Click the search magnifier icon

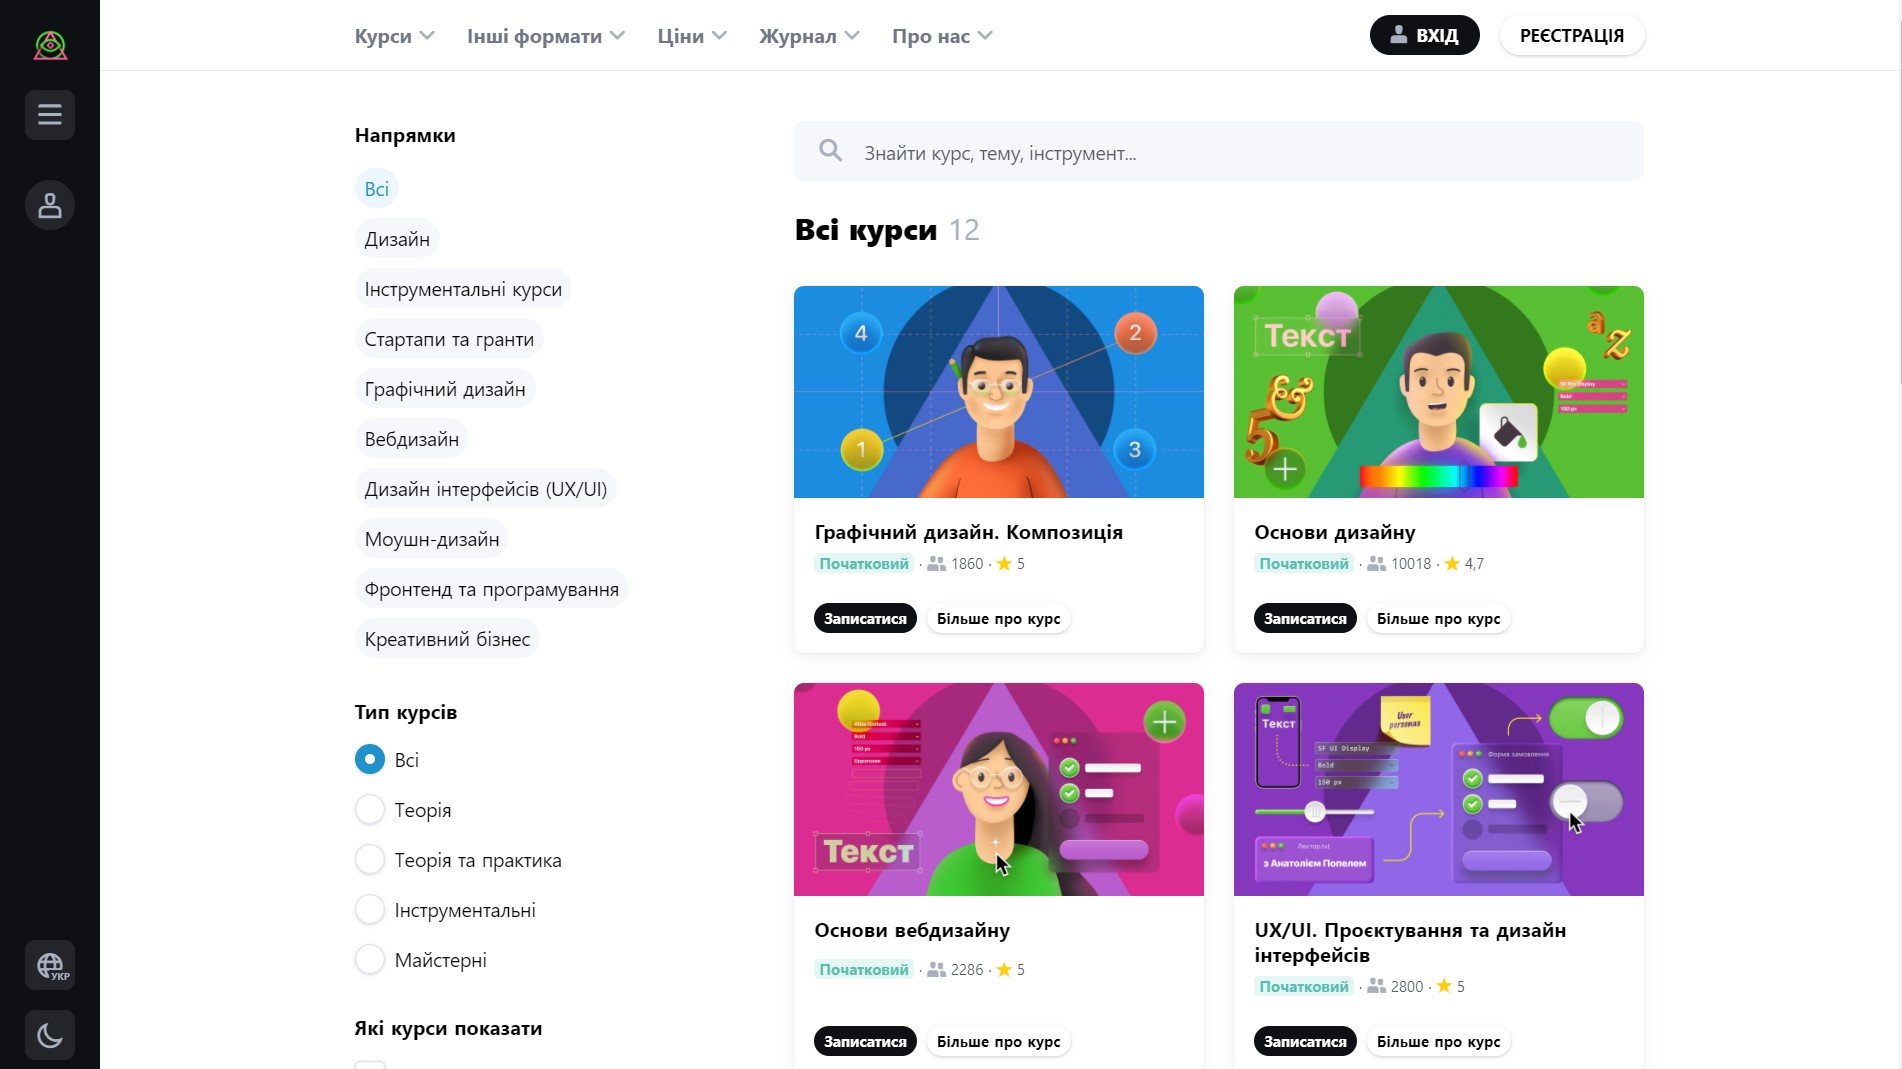830,151
